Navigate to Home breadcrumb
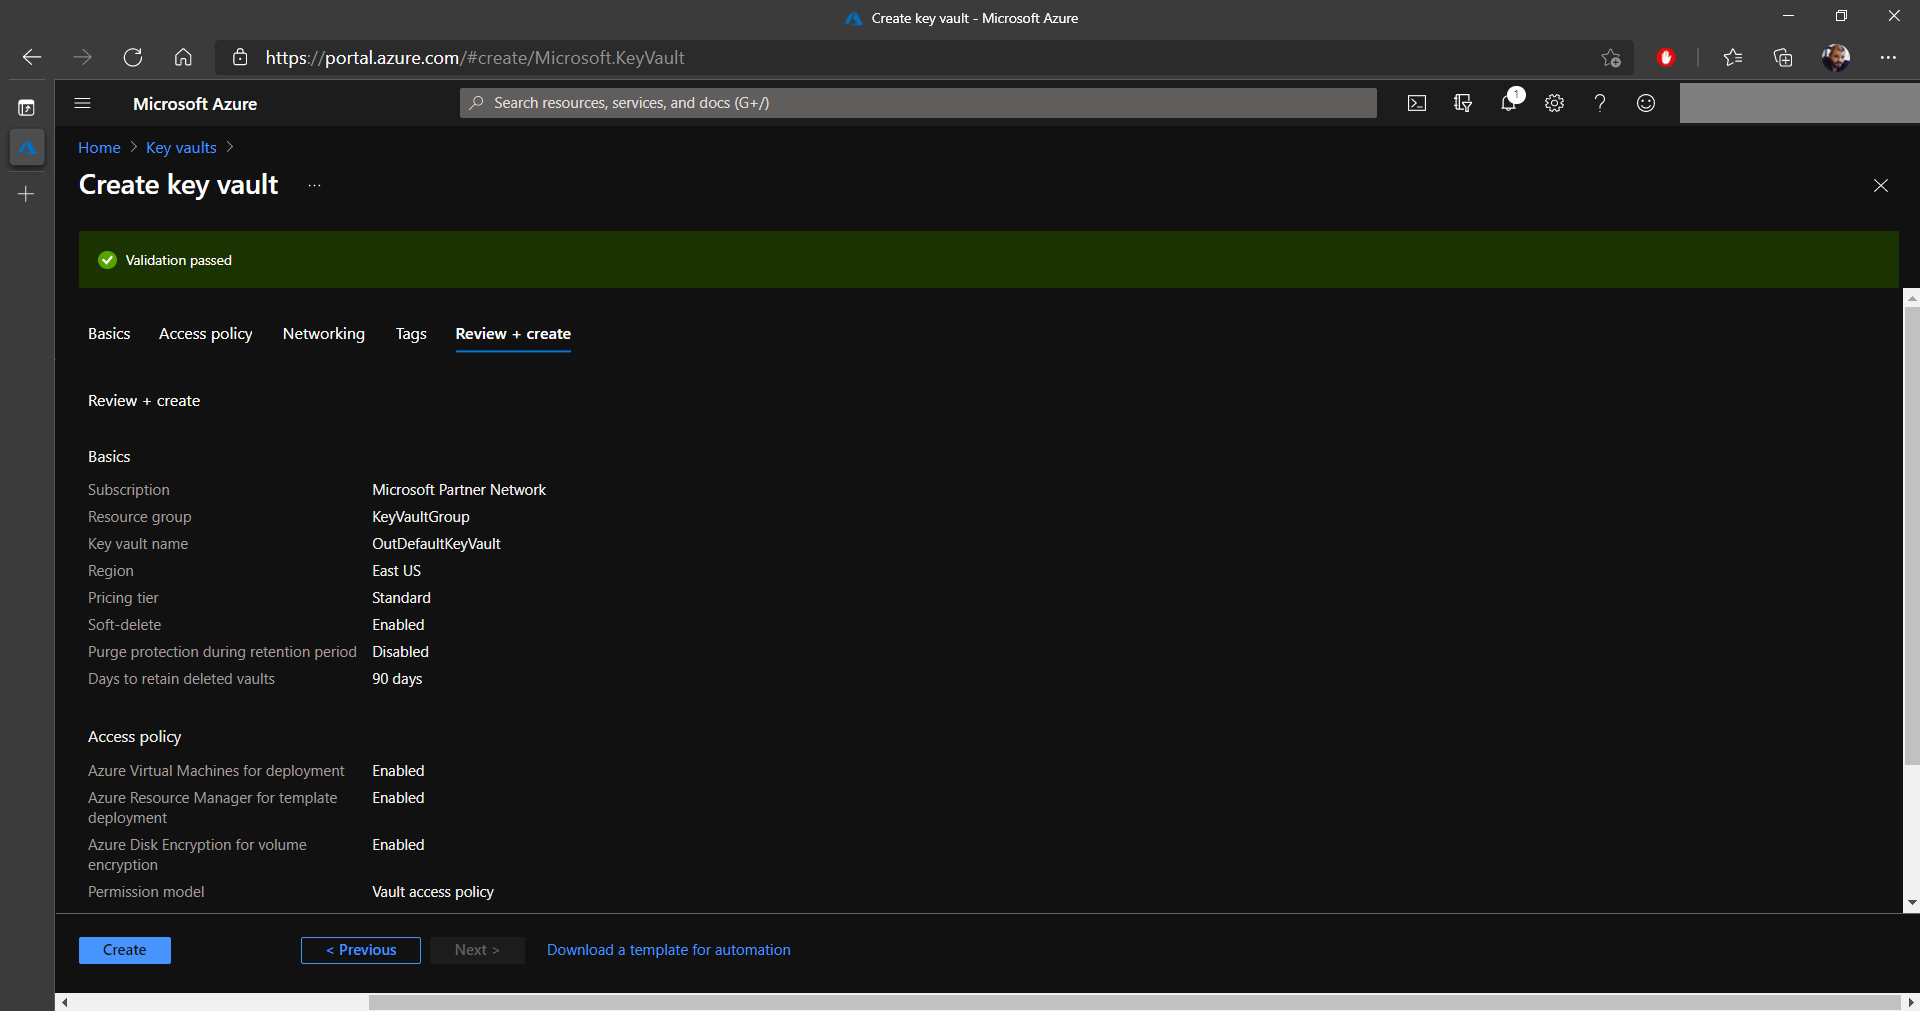 coord(99,148)
